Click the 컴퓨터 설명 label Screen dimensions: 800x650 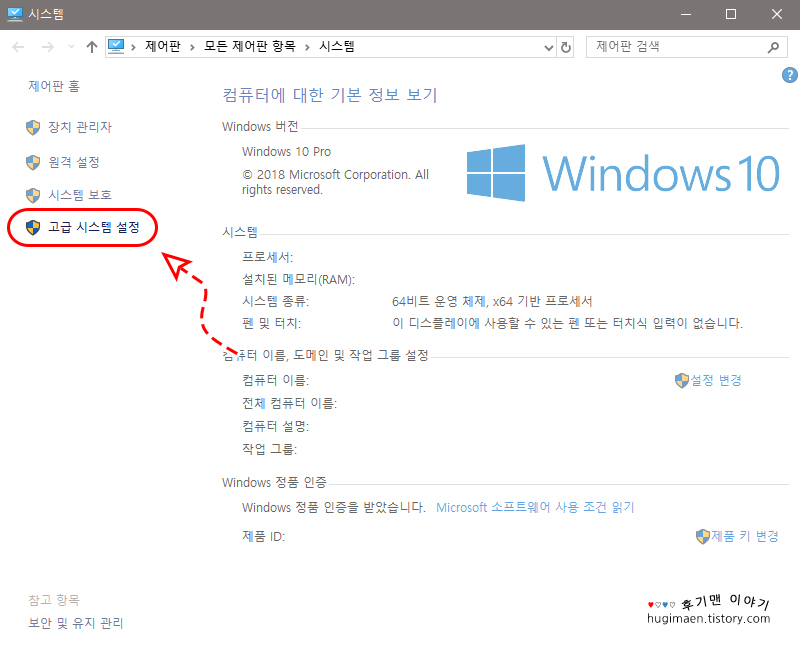coord(276,426)
